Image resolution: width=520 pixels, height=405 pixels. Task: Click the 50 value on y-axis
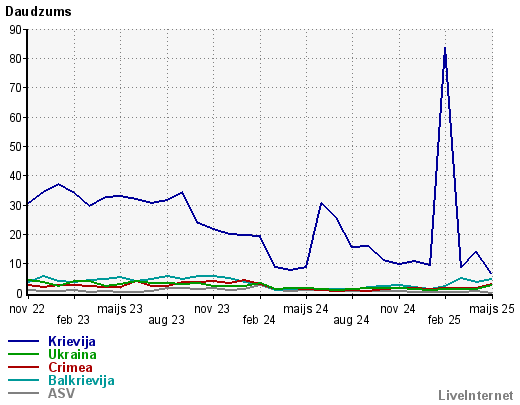(x=15, y=147)
